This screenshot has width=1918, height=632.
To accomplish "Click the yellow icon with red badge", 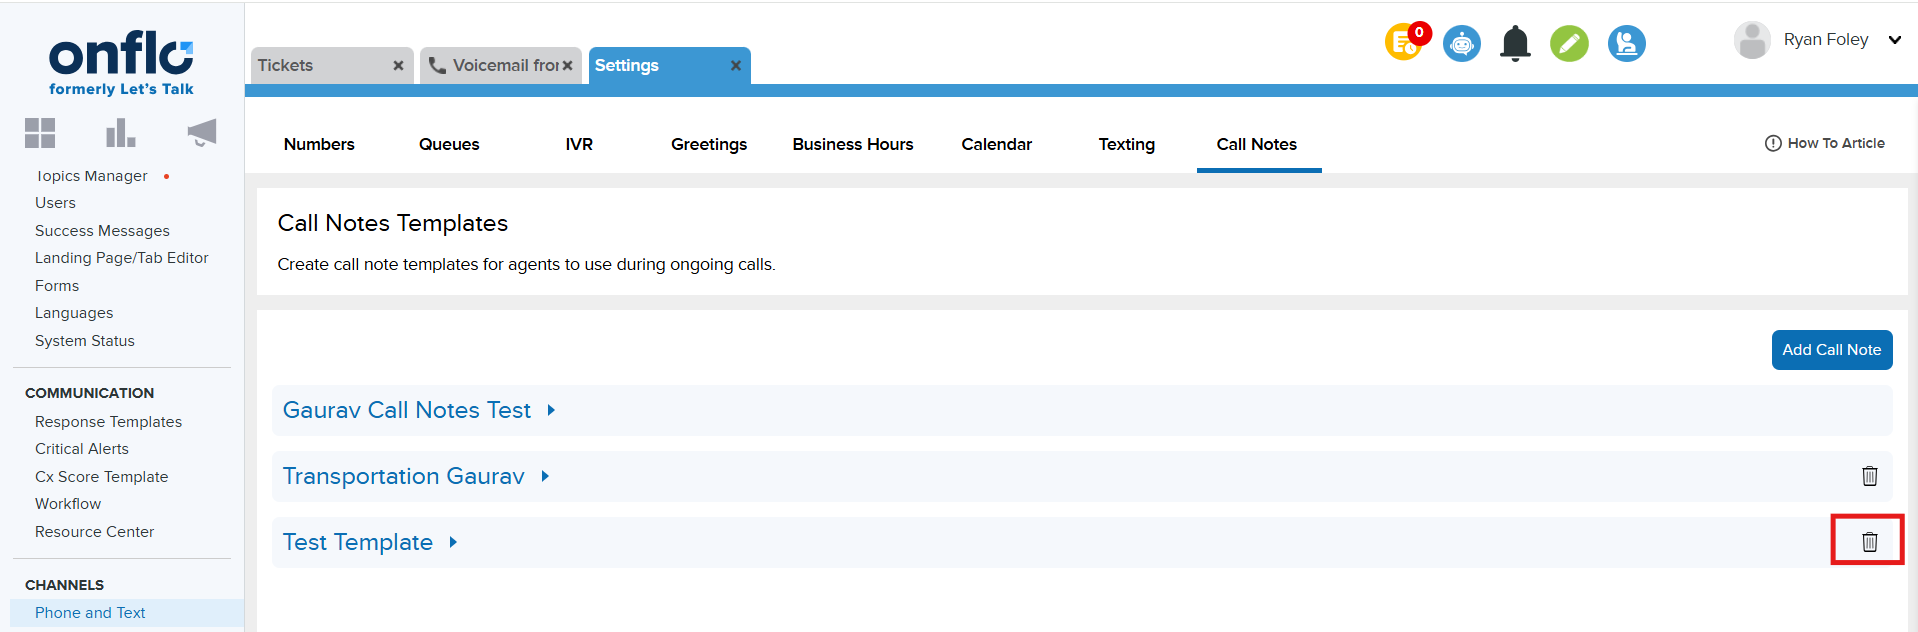I will 1404,42.
